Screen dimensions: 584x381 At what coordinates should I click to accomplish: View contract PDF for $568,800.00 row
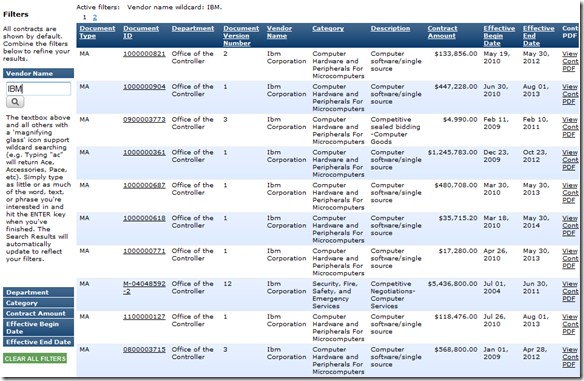[x=570, y=357]
